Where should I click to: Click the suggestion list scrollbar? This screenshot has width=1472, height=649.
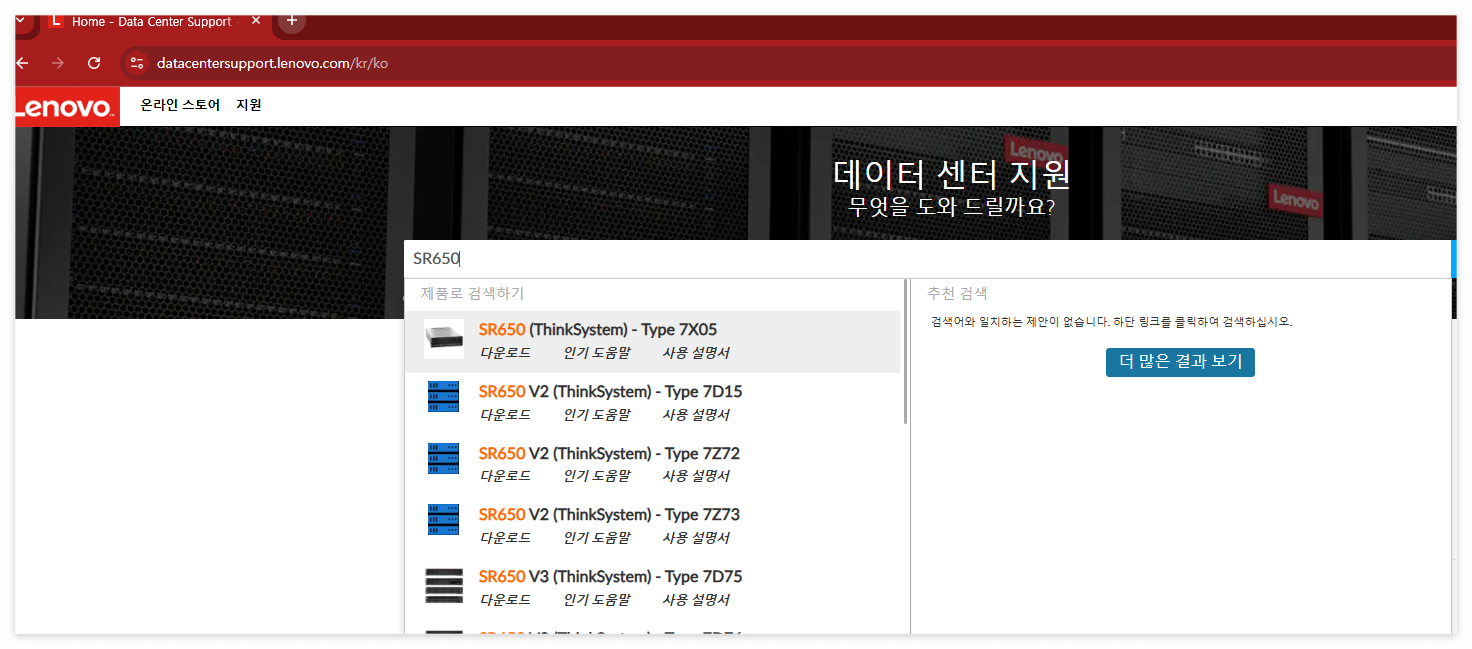click(x=906, y=352)
